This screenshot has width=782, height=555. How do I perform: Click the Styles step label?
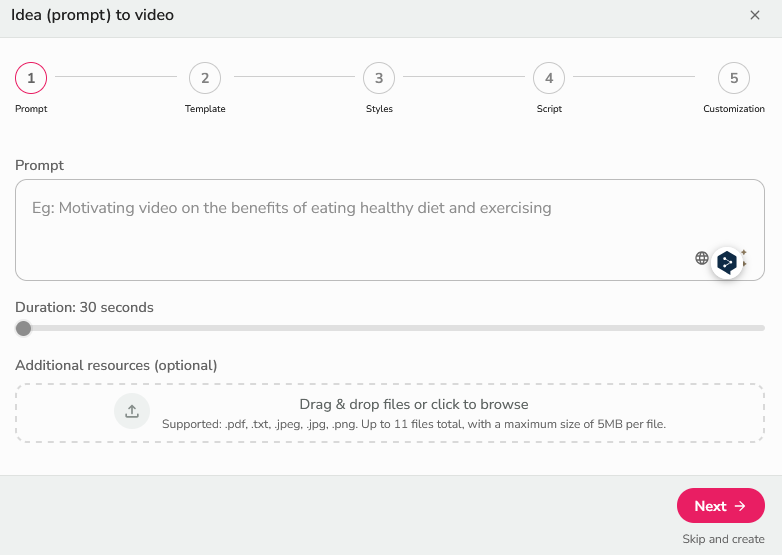pos(379,109)
